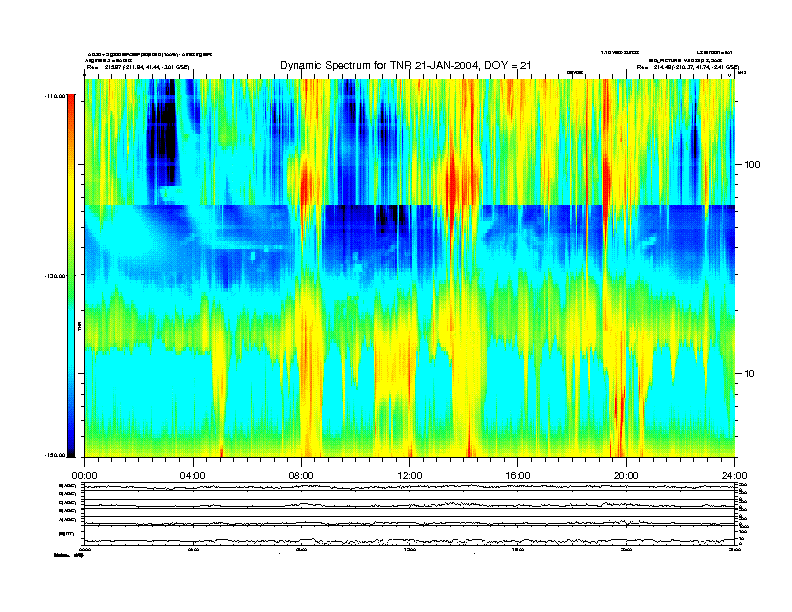Click the 00:00 time axis label
The width and height of the screenshot is (792, 612).
tap(84, 476)
